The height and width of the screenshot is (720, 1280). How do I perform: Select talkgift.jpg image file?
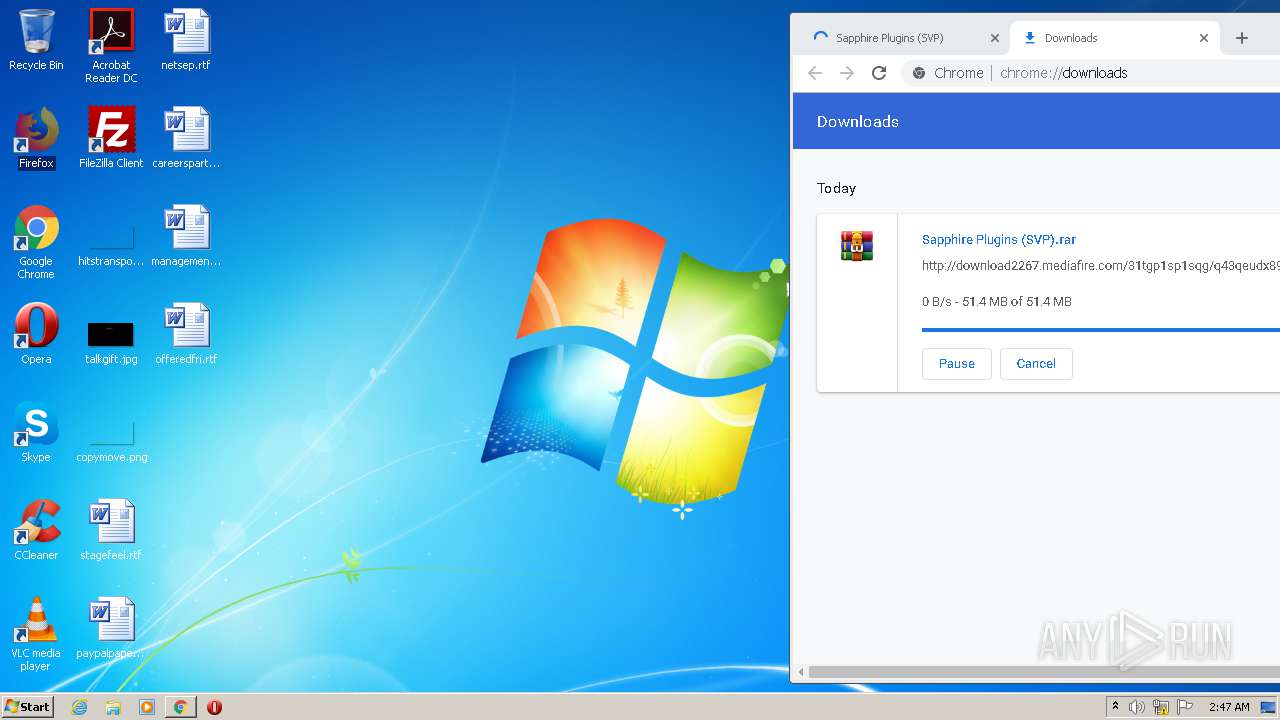[x=111, y=341]
